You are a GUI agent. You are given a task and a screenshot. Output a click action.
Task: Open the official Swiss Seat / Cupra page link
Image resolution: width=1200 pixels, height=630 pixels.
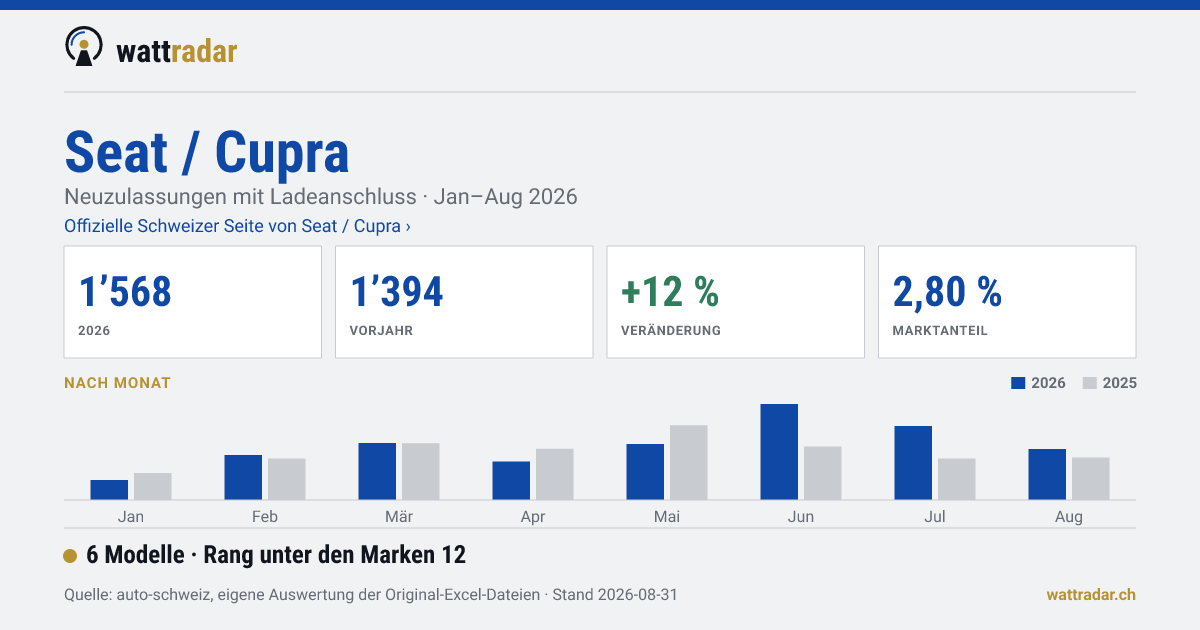238,226
